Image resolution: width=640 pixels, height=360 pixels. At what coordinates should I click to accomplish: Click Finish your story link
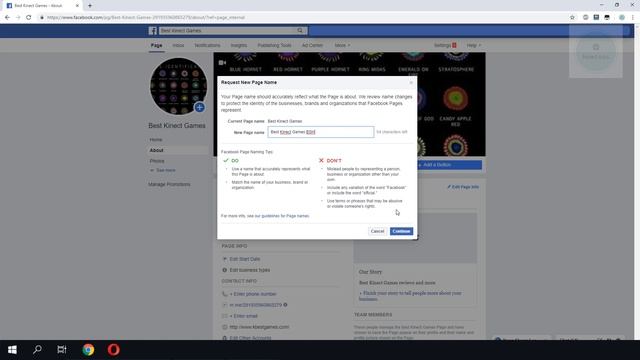pos(410,296)
